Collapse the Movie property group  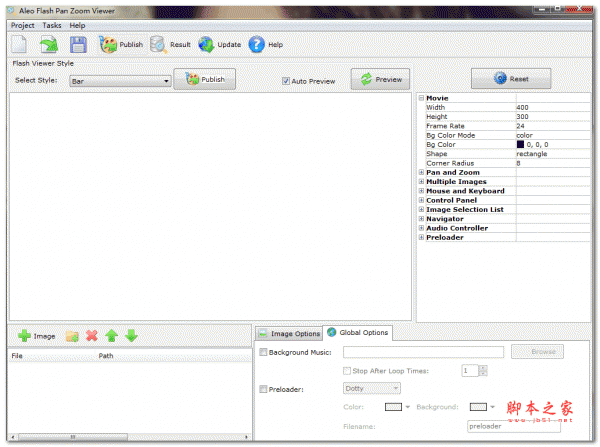point(421,98)
